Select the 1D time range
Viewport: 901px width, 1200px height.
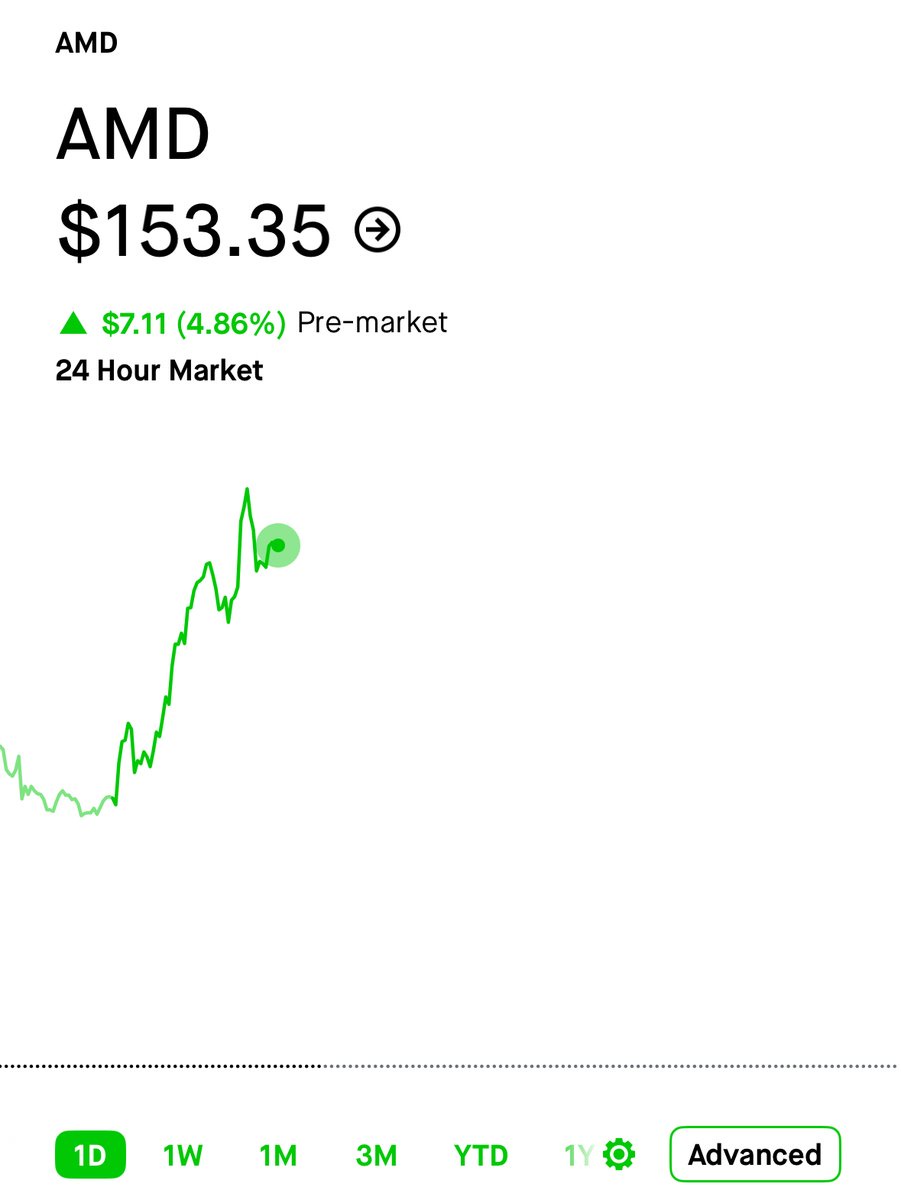[x=90, y=1155]
